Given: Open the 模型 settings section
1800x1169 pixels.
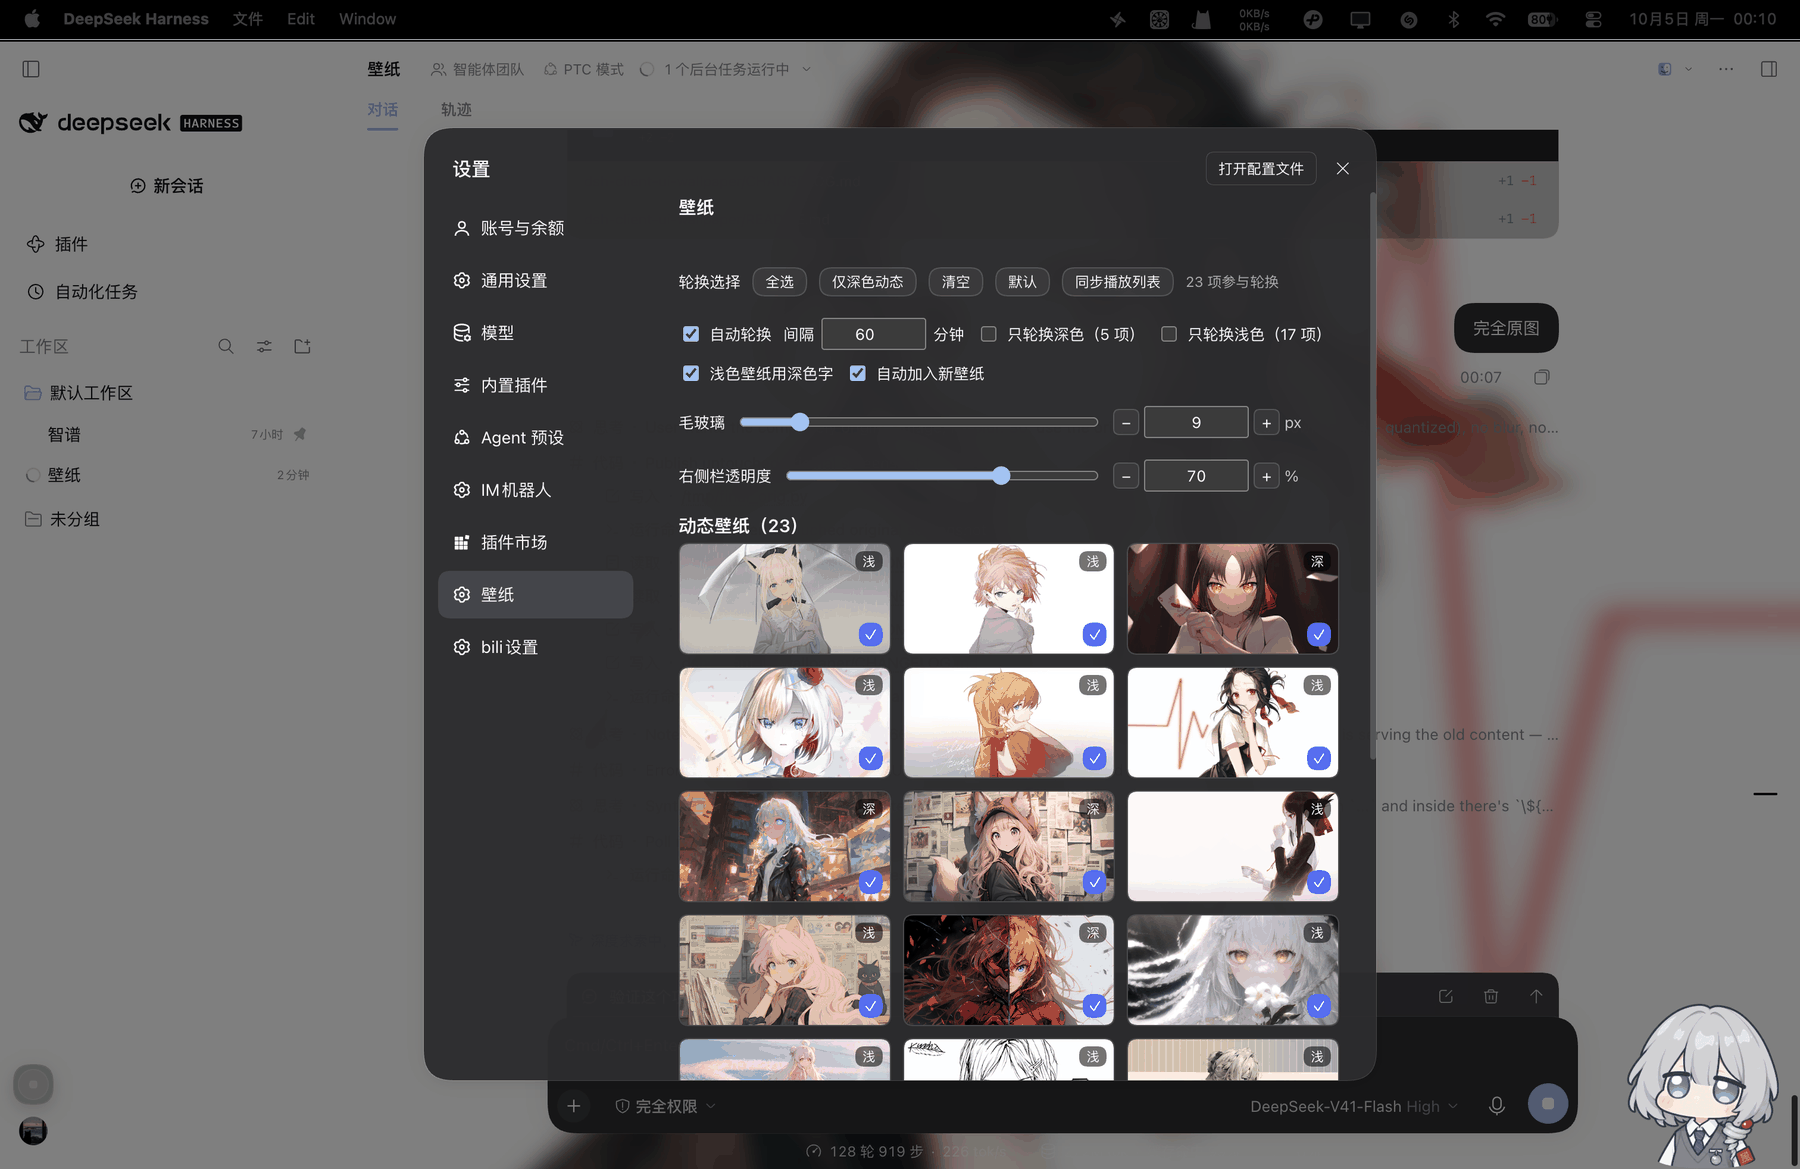Looking at the screenshot, I should pyautogui.click(x=535, y=333).
